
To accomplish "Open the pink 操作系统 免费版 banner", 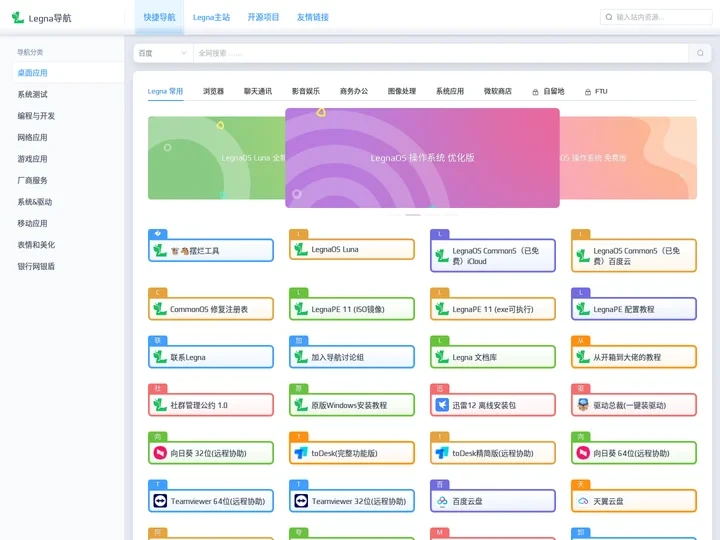I will [x=628, y=158].
